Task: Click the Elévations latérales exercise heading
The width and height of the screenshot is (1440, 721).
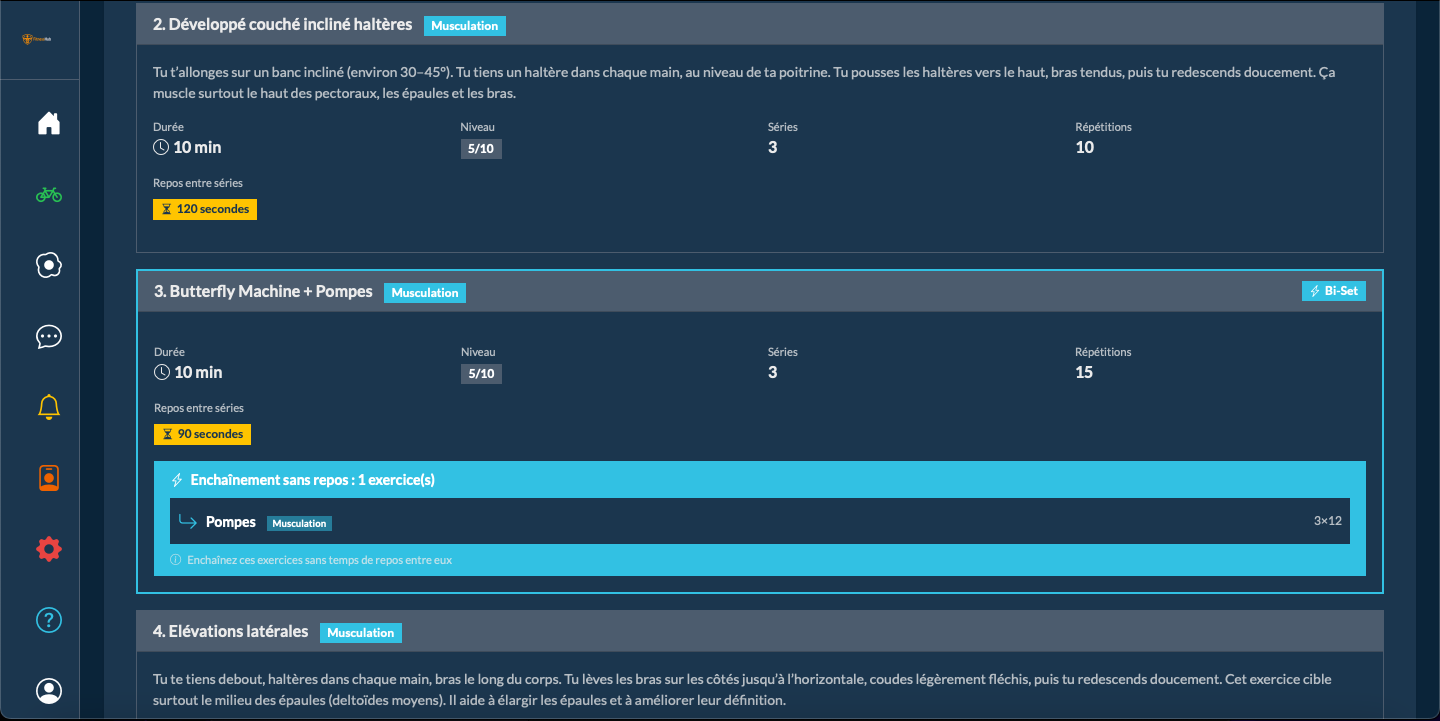Action: [230, 632]
